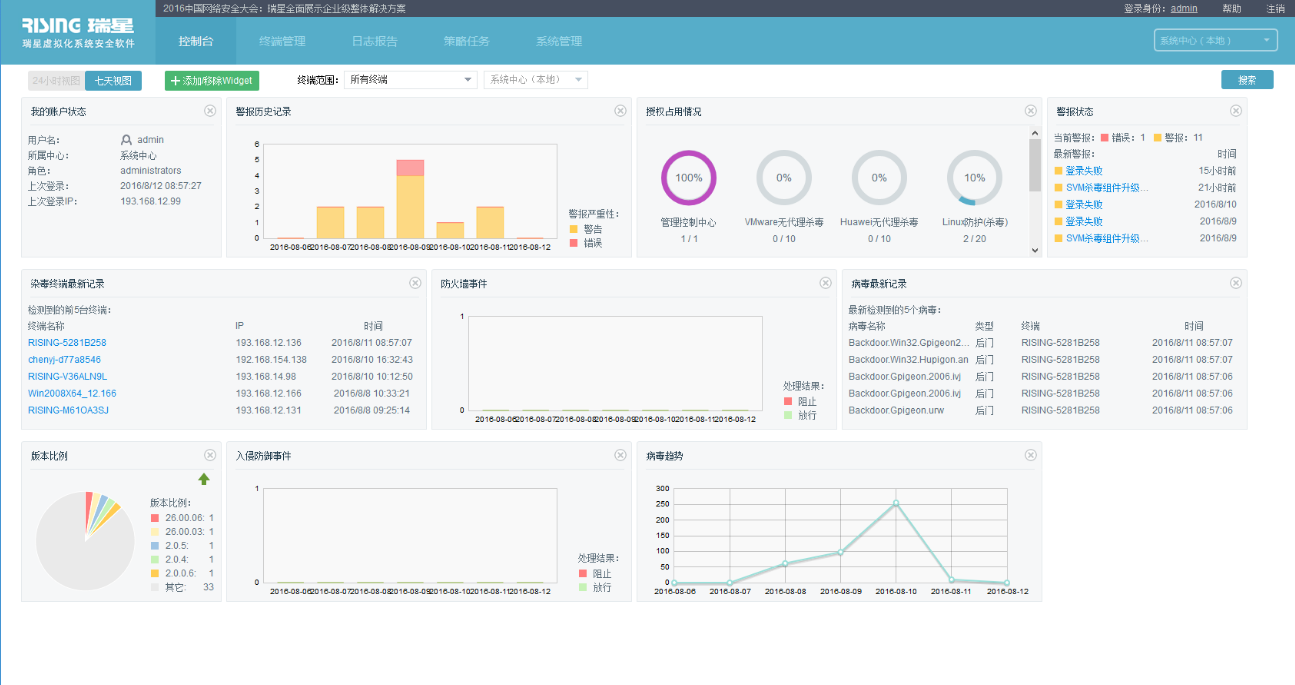Screen dimensions: 1295x685
Task: Click the 添加/移除Widget button
Action: point(211,80)
